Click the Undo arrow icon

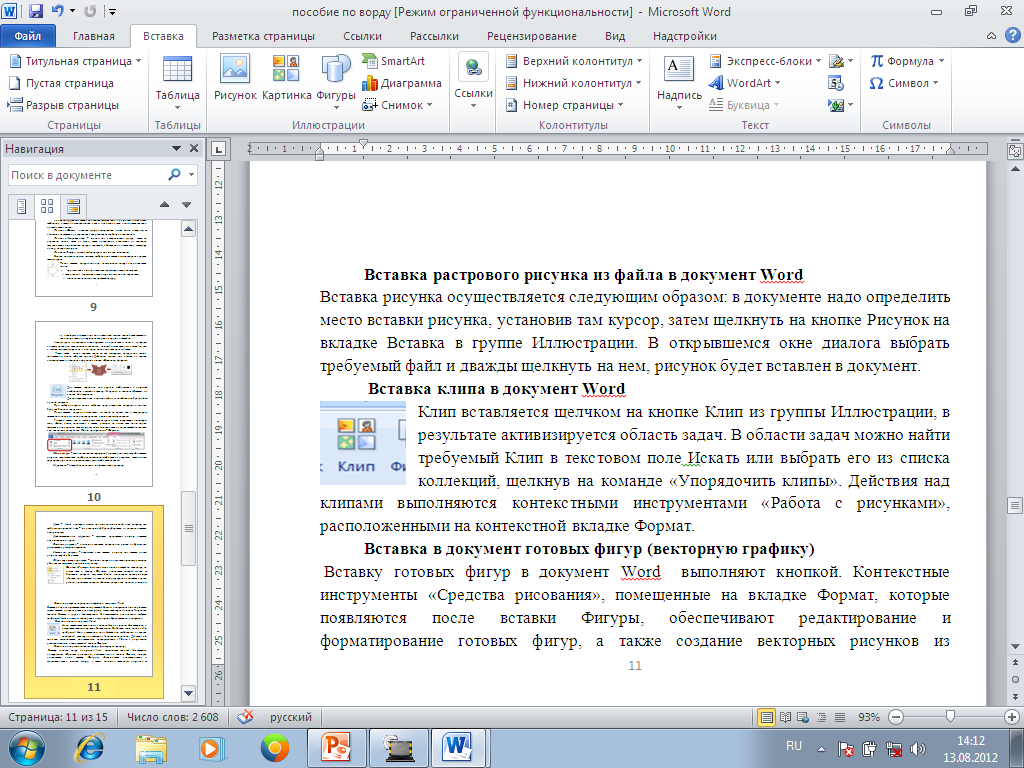pyautogui.click(x=57, y=11)
